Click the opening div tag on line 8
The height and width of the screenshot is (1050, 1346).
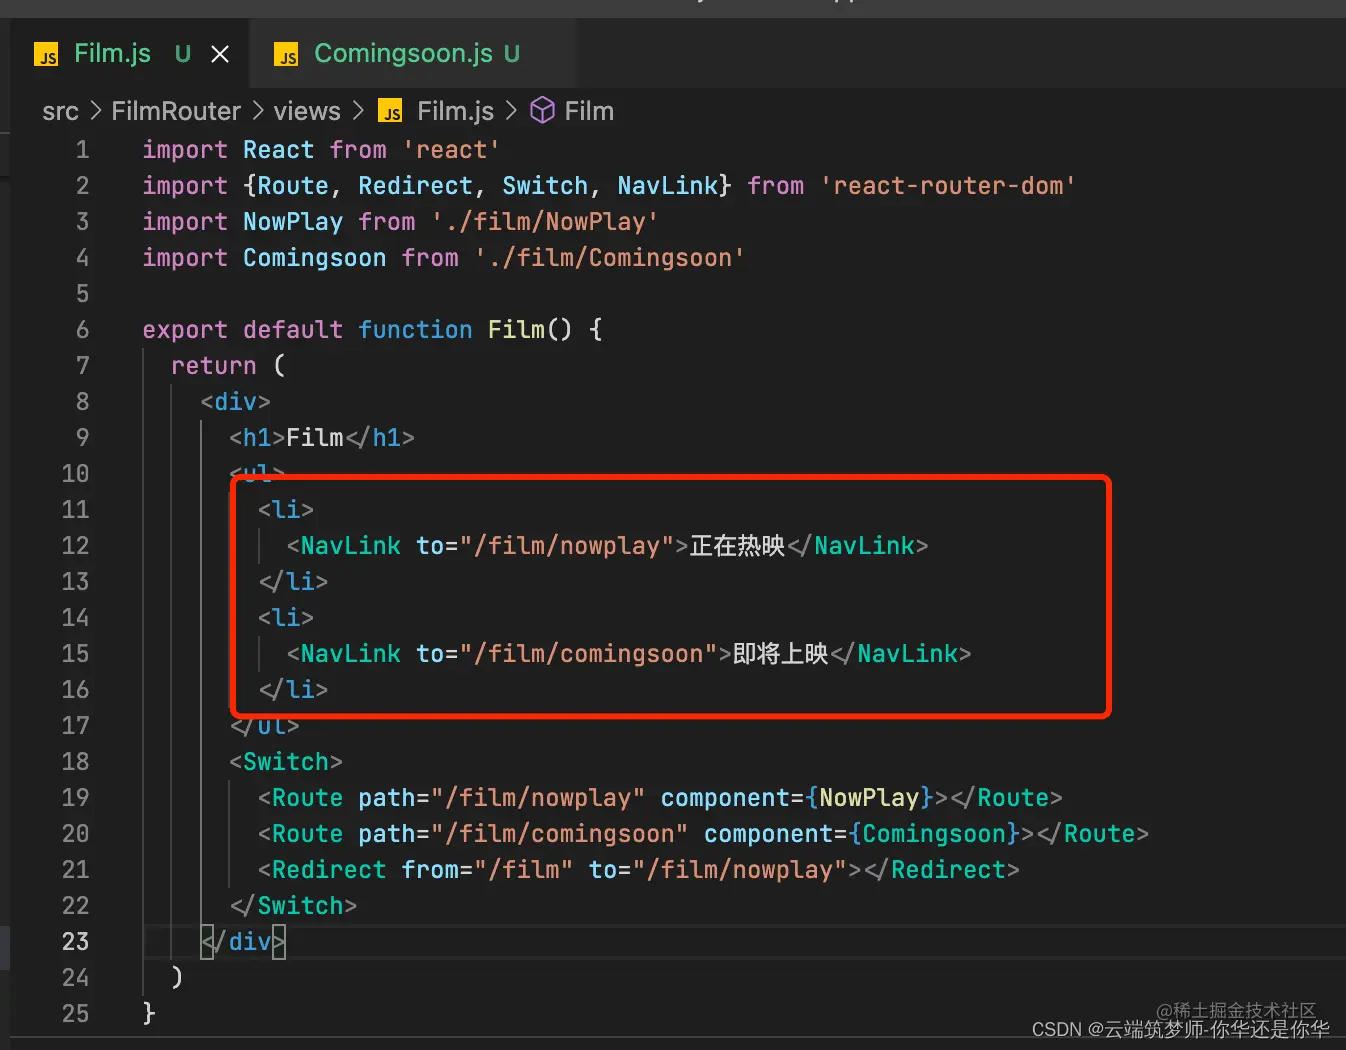(236, 402)
